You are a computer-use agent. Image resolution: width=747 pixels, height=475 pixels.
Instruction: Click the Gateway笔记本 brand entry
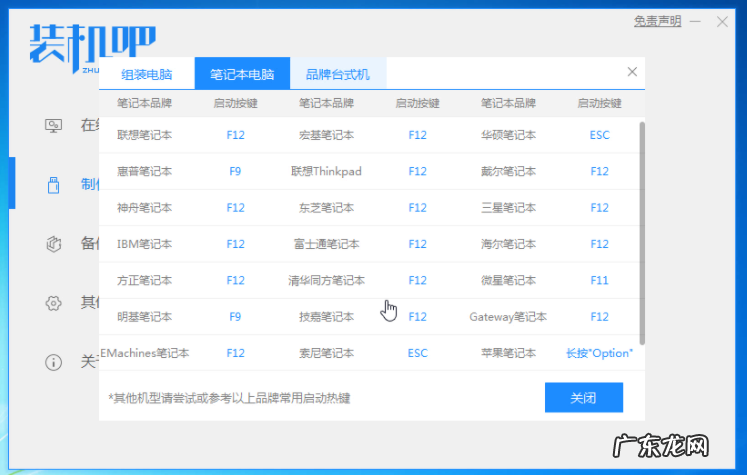click(x=508, y=317)
